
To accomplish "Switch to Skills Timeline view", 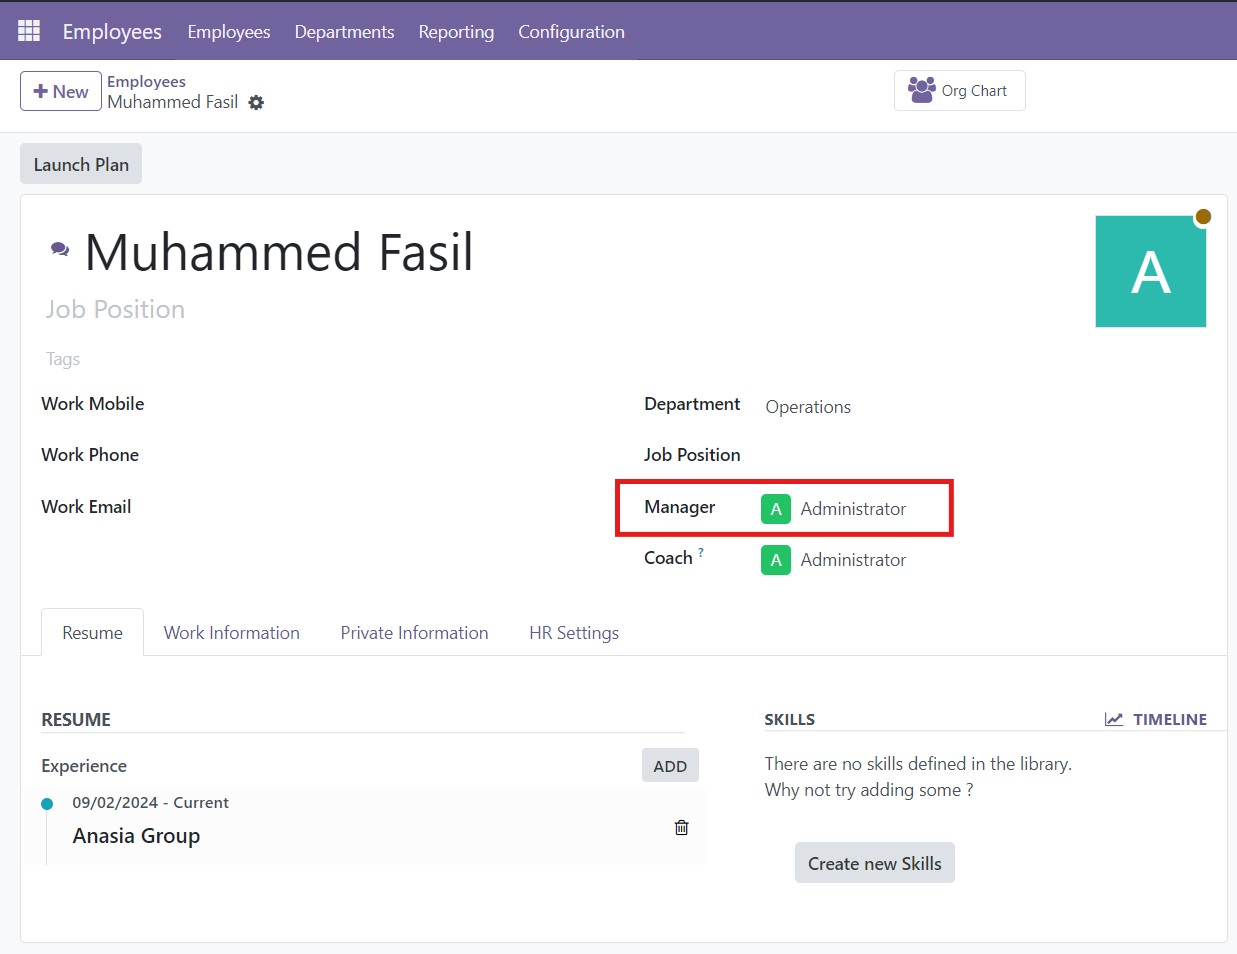I will point(1156,719).
